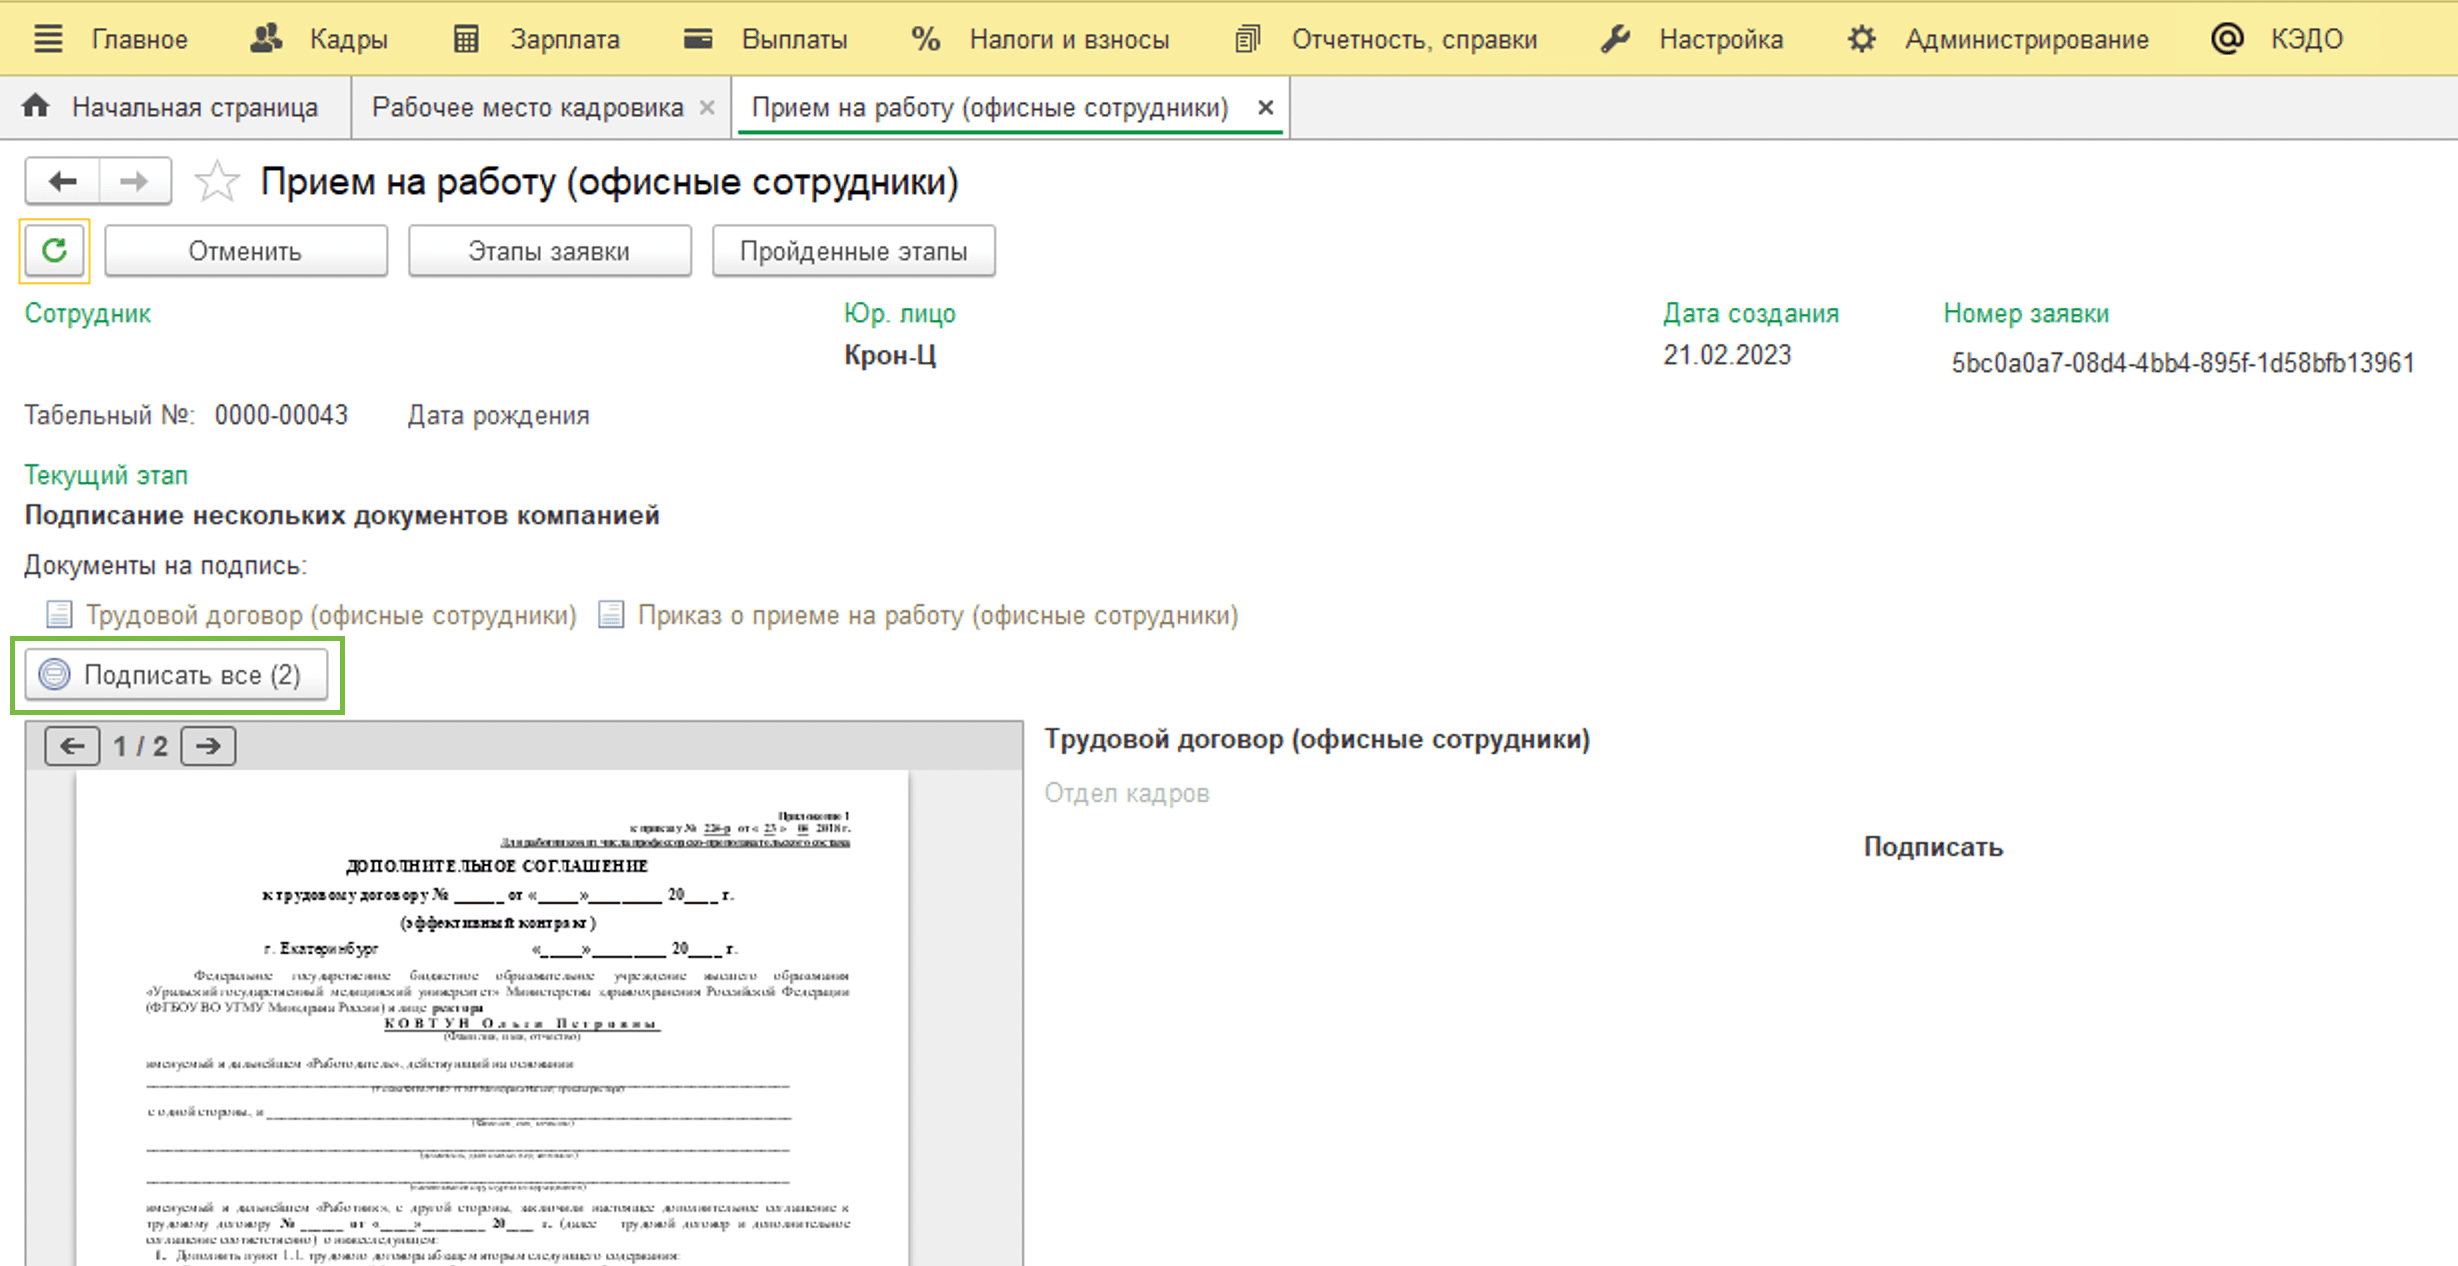Click the percent icon for Налоги и взносы
The height and width of the screenshot is (1266, 2458).
pos(926,39)
